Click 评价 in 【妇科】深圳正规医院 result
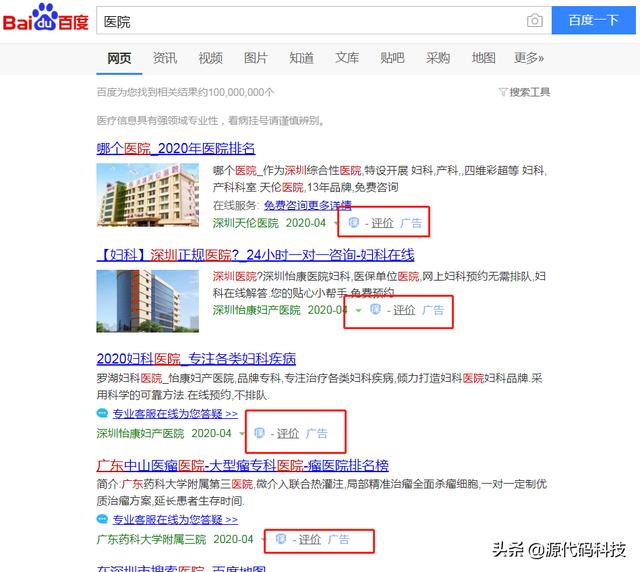This screenshot has height=572, width=640. point(404,310)
